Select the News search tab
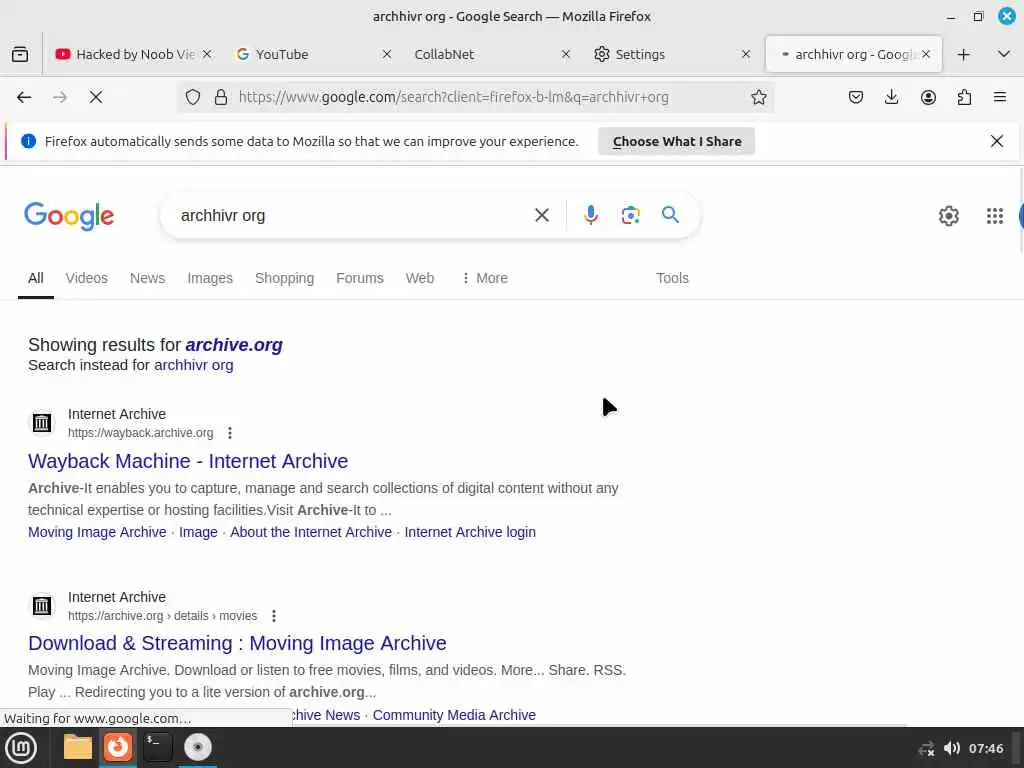The width and height of the screenshot is (1024, 768). (147, 278)
